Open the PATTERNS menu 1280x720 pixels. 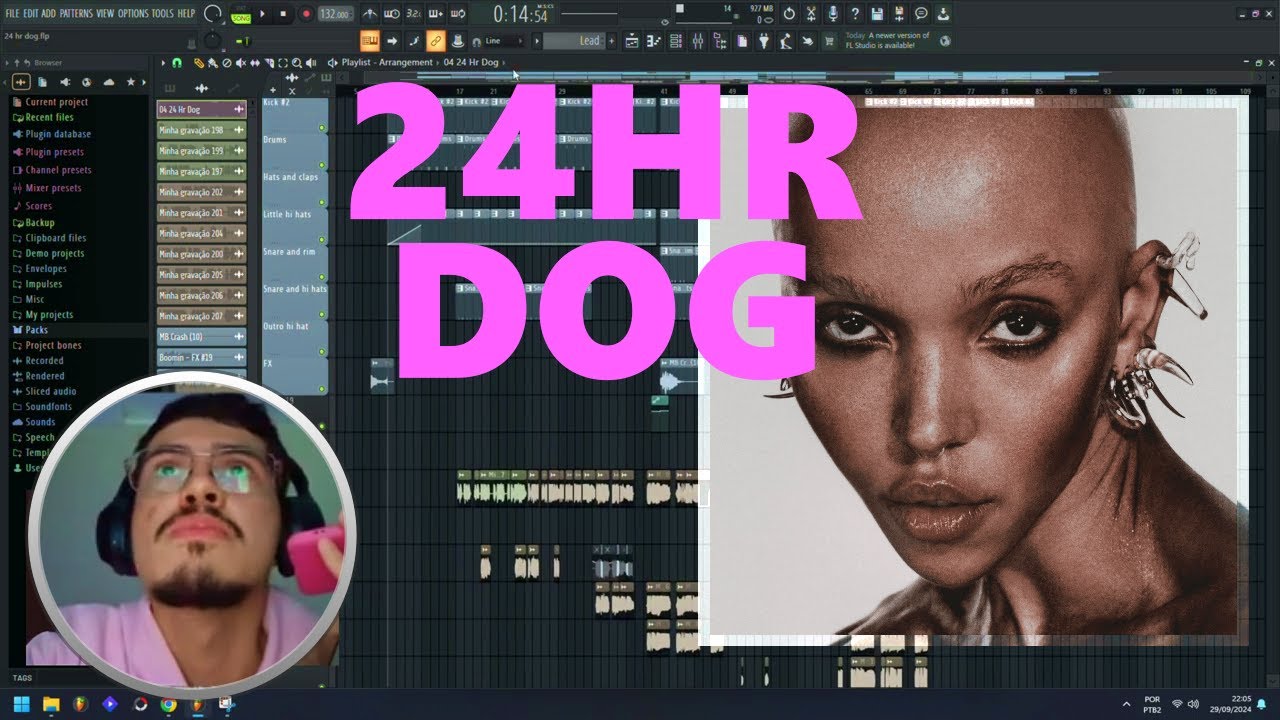tap(76, 14)
